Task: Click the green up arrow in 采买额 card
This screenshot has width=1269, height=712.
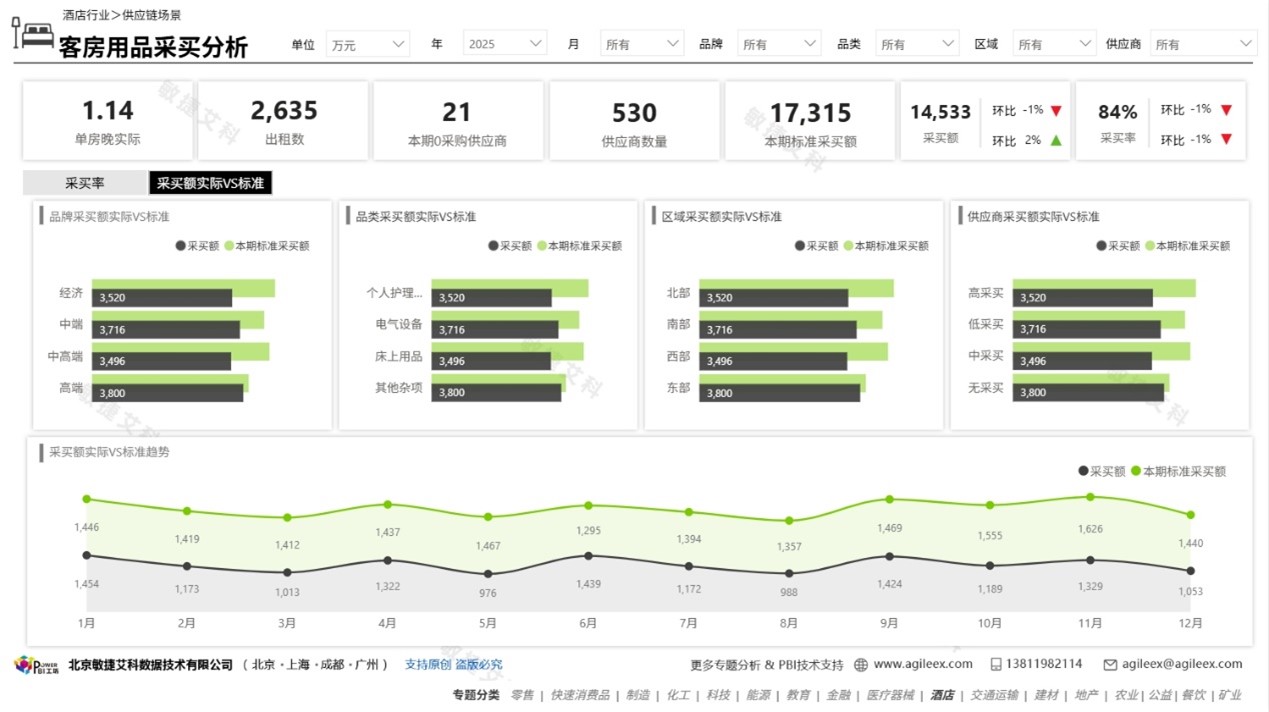Action: 1055,141
